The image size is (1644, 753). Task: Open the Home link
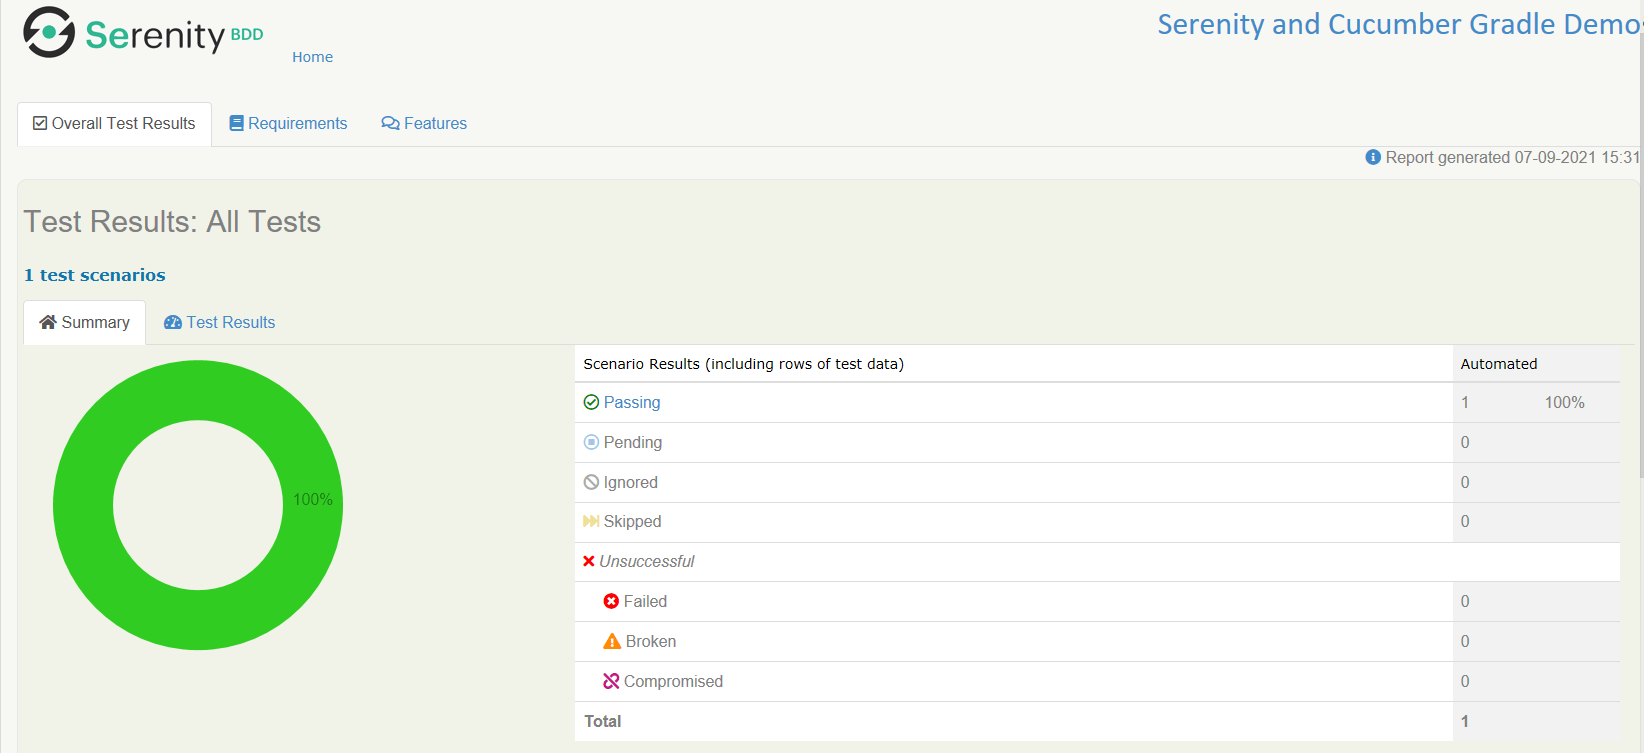pyautogui.click(x=312, y=57)
